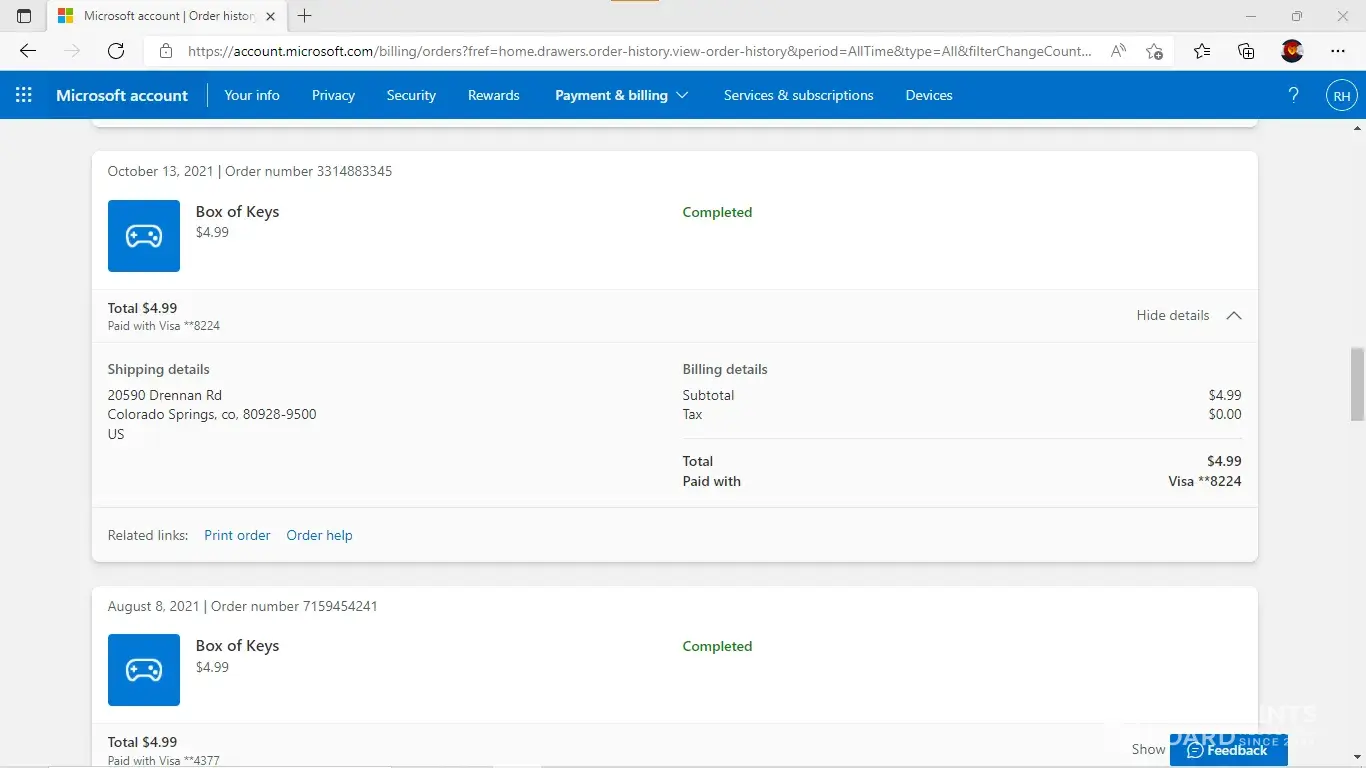This screenshot has width=1366, height=768.
Task: Open the Microsoft apps grid launcher
Action: coord(24,95)
